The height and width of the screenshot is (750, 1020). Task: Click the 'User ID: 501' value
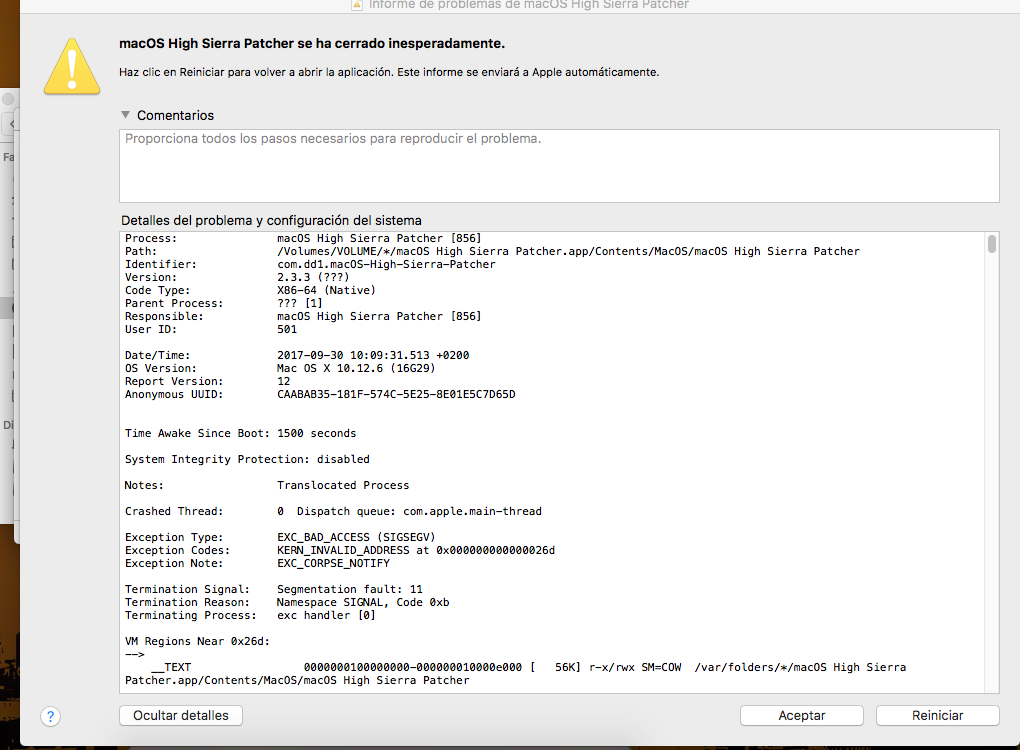pyautogui.click(x=287, y=329)
